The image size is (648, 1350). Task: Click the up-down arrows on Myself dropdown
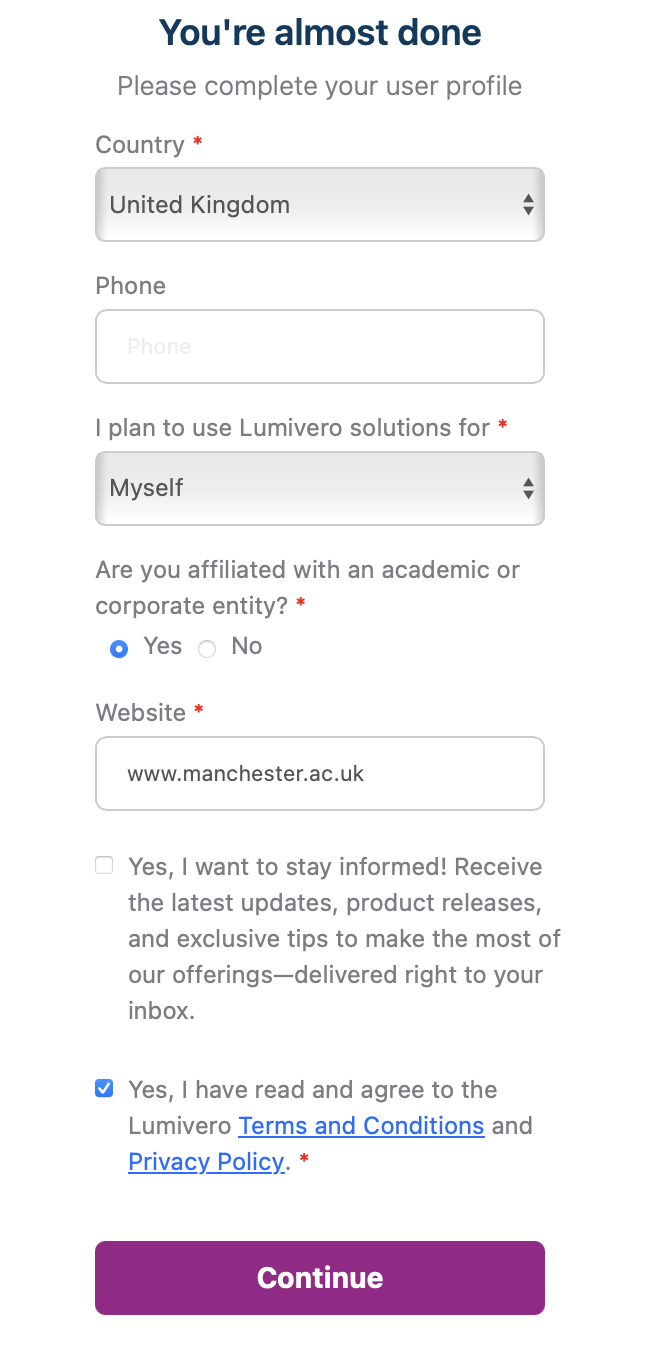528,489
